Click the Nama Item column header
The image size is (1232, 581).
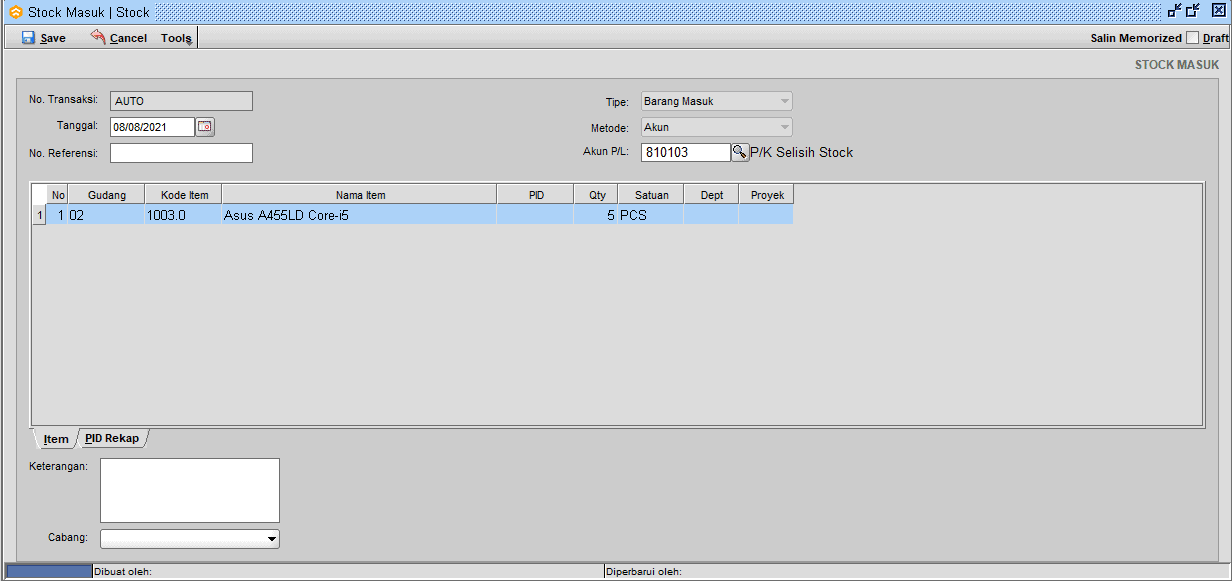[360, 195]
